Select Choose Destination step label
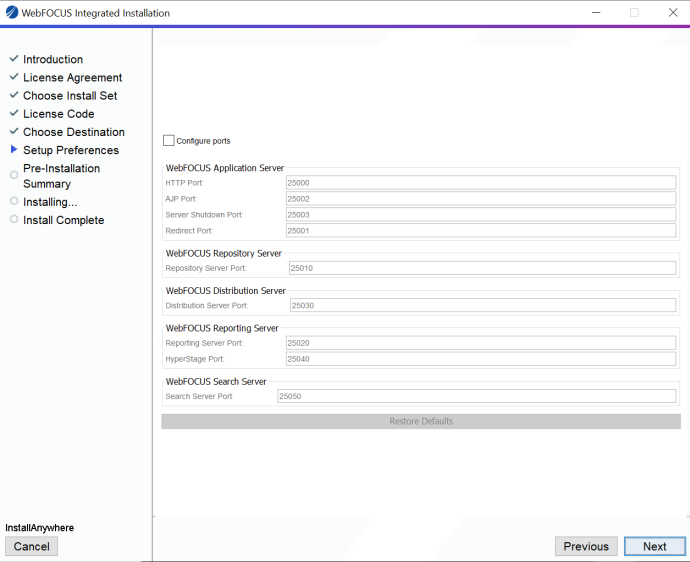690x562 pixels. coord(74,132)
